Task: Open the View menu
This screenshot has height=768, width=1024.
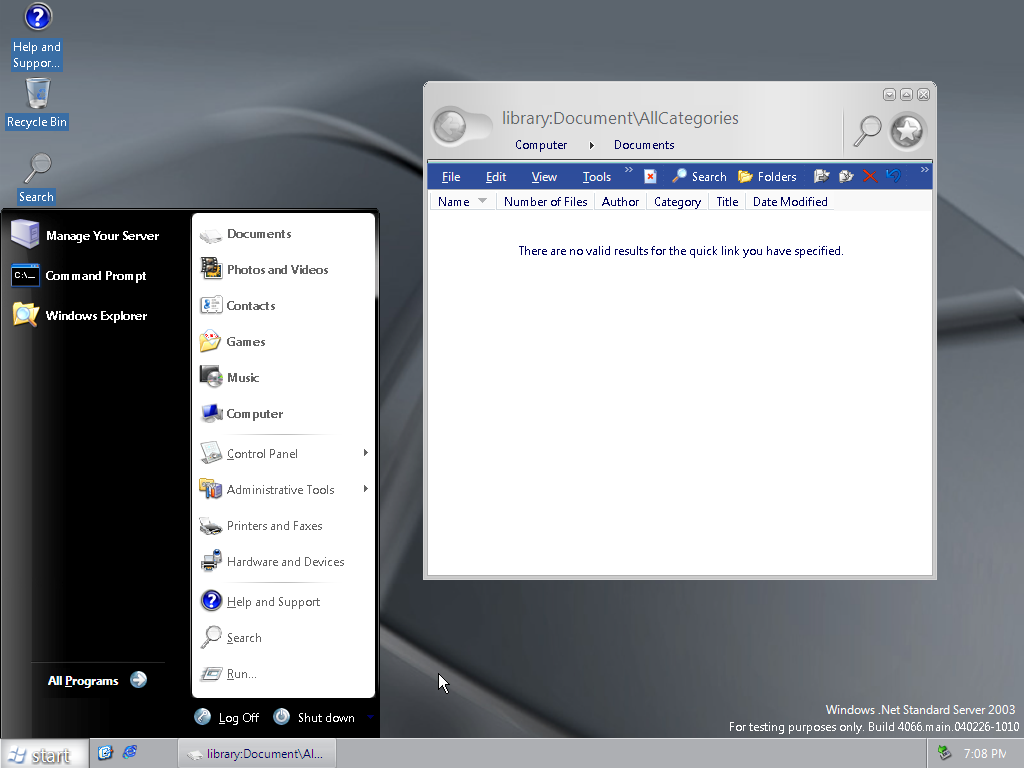Action: [544, 177]
